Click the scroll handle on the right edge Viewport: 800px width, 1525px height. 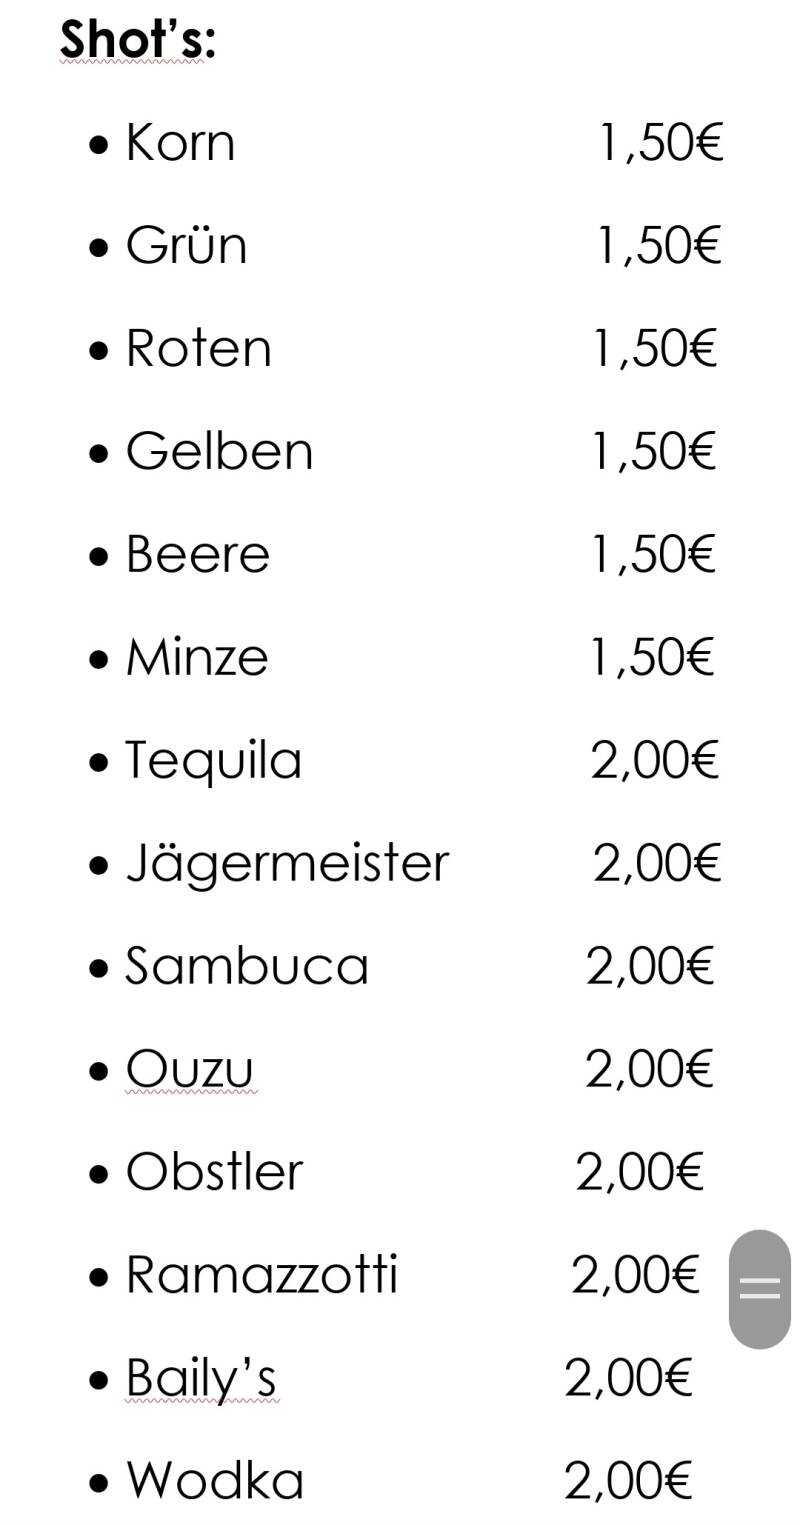coord(759,1288)
